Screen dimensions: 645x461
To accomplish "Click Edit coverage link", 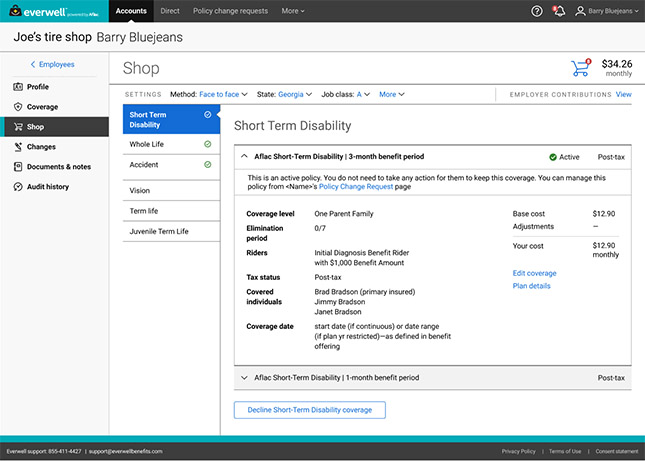I will coord(534,273).
